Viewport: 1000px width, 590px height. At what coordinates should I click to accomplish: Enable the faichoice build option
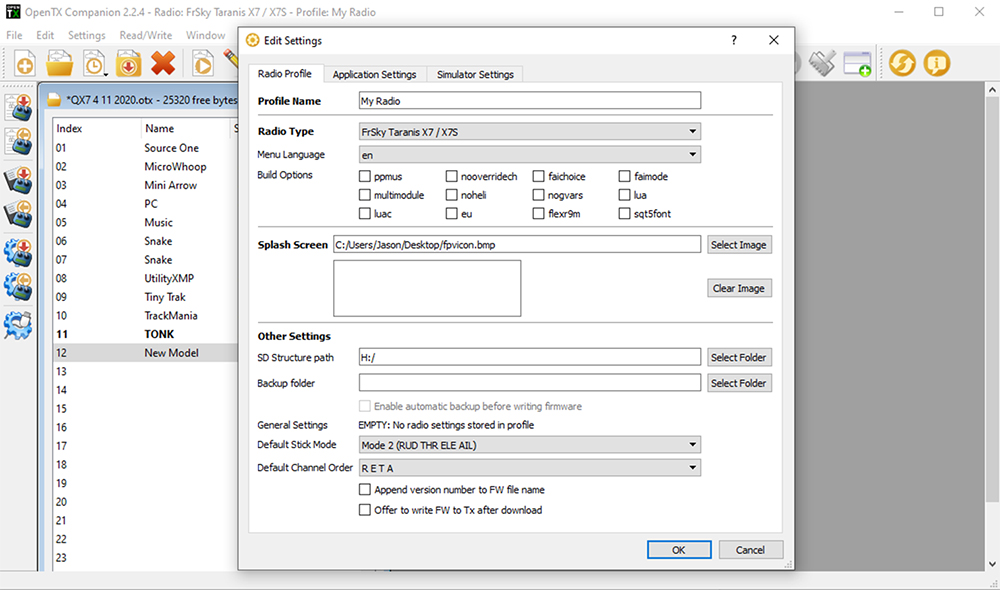coord(538,176)
